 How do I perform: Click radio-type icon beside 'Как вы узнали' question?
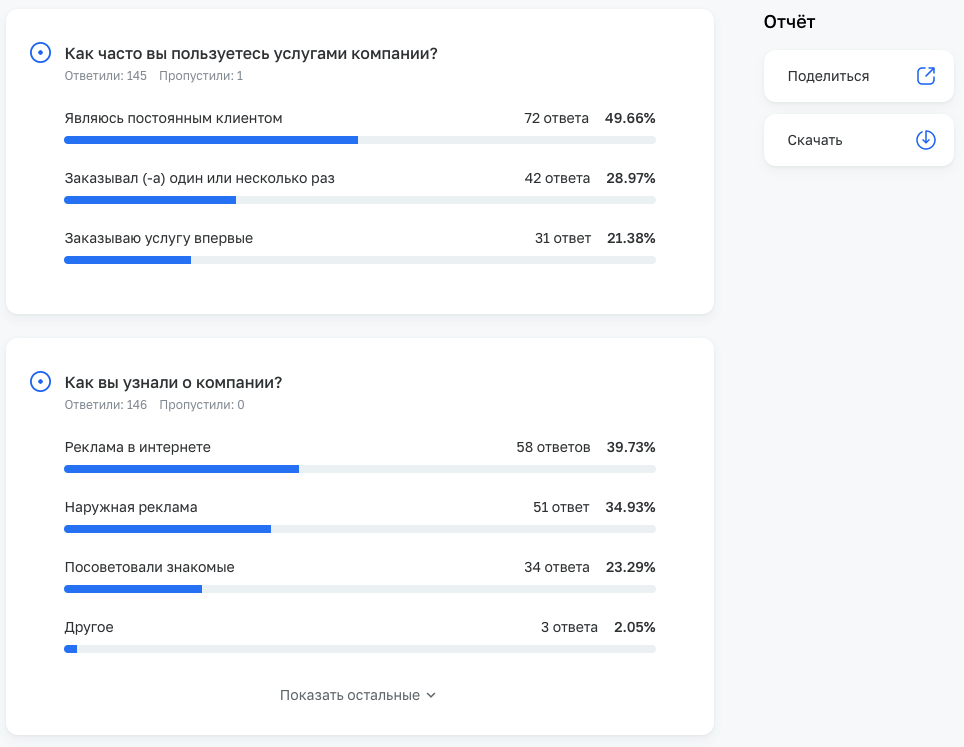pyautogui.click(x=40, y=381)
